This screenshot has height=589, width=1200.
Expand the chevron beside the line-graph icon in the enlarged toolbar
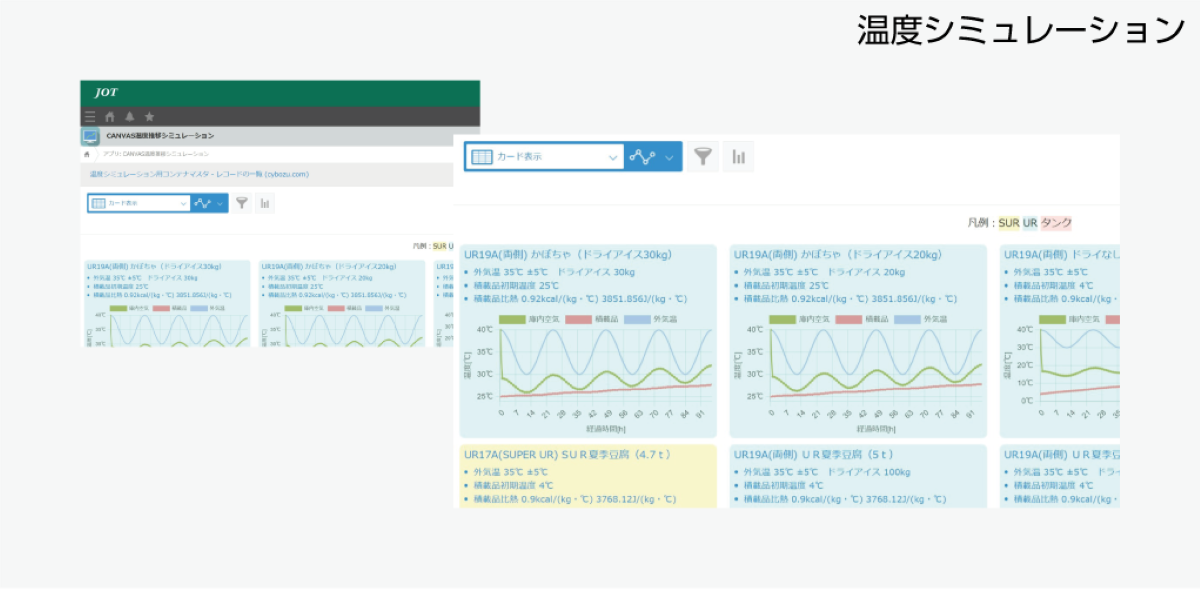point(669,157)
